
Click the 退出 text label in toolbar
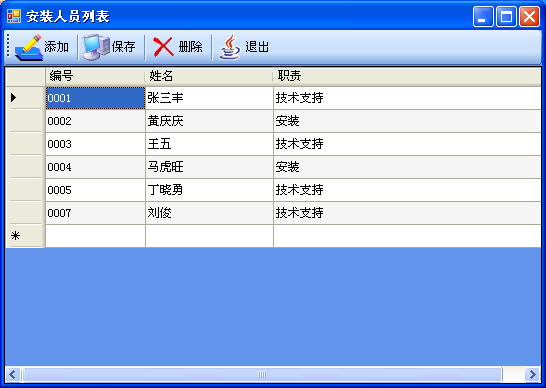[x=257, y=47]
